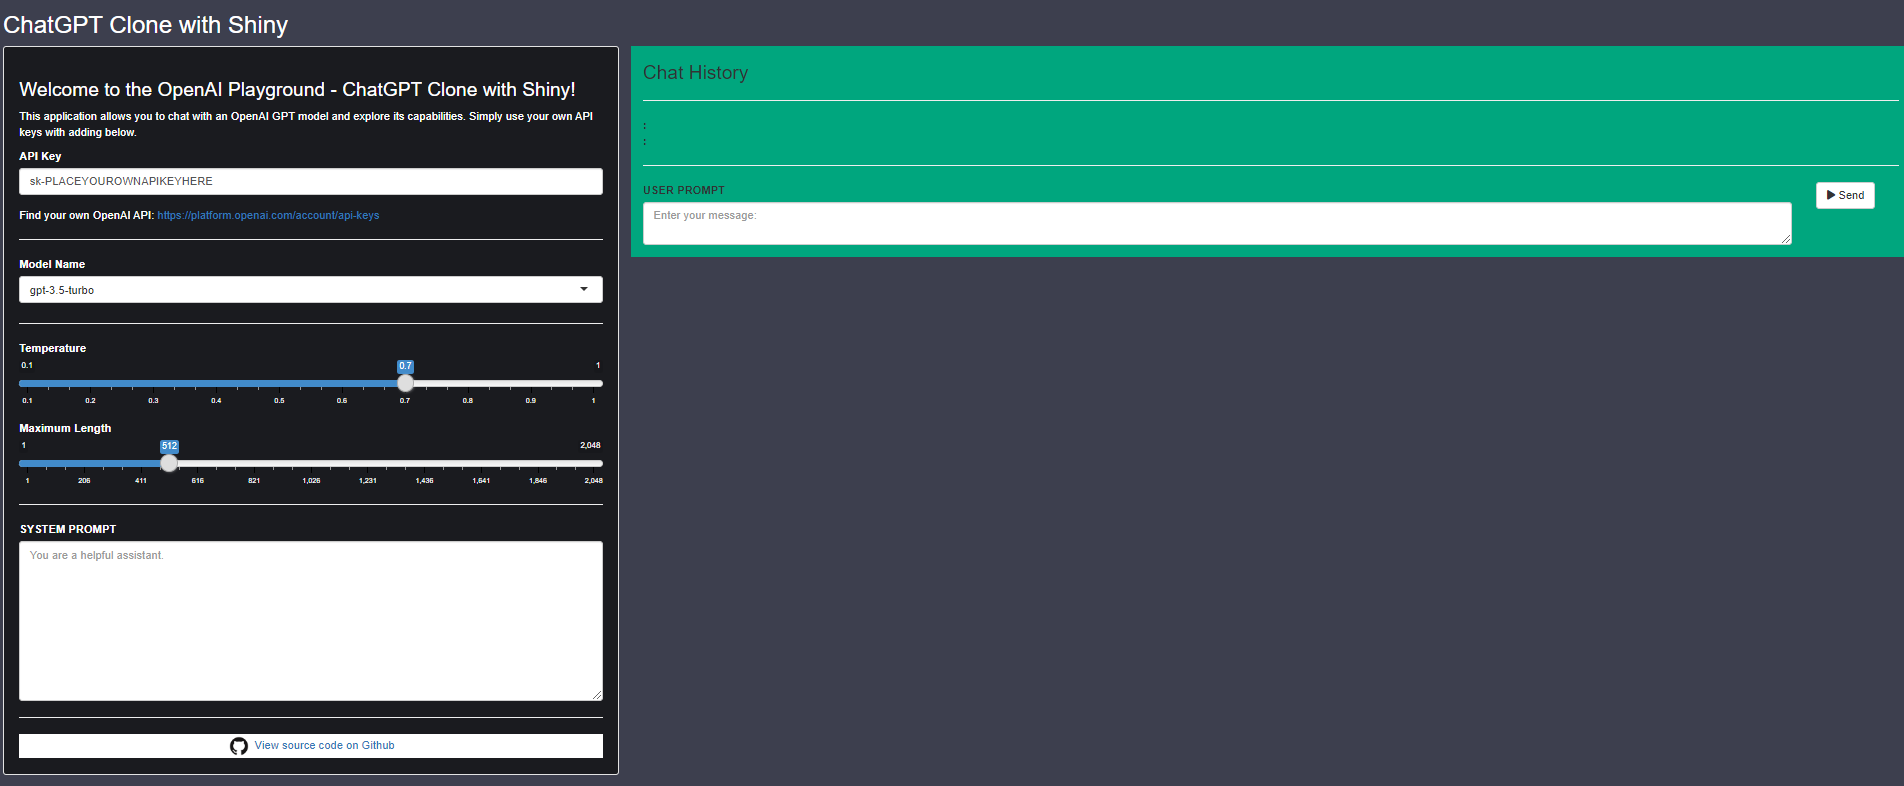Open the Model Name dropdown arrow

(584, 289)
